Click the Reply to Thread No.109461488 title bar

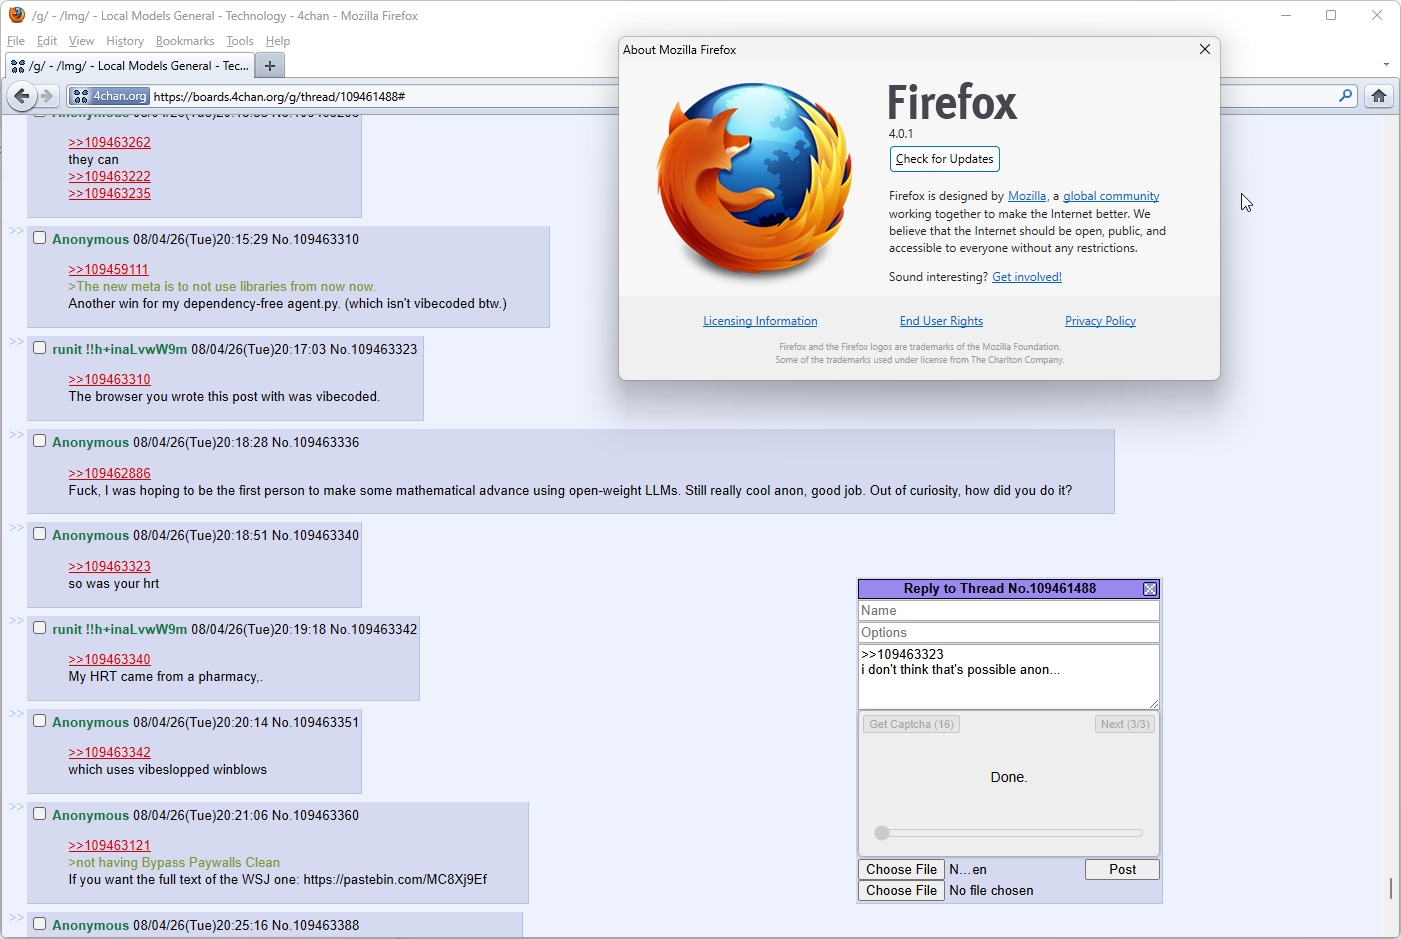tap(1000, 589)
